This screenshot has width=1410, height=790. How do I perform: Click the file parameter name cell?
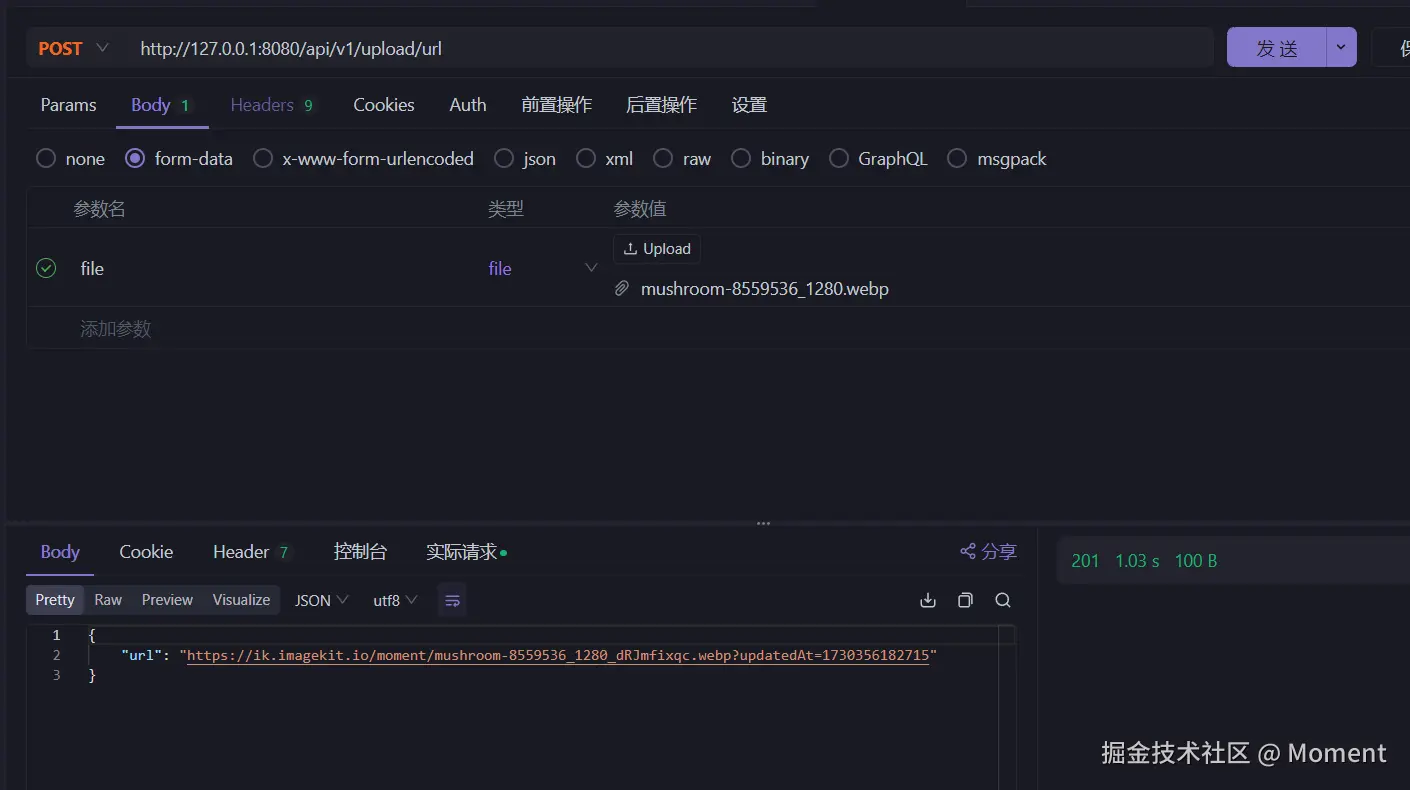click(x=92, y=268)
